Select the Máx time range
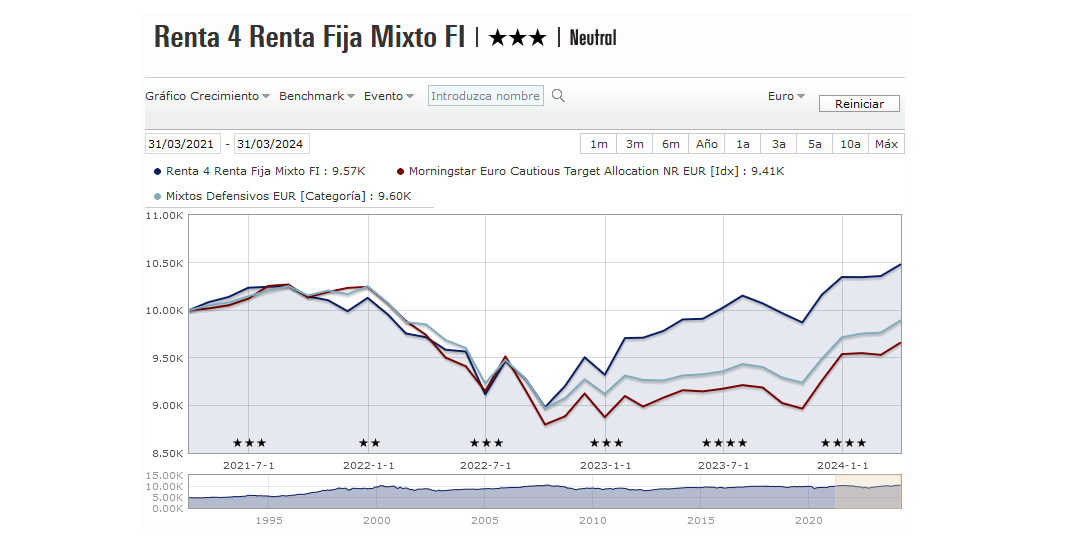 tap(886, 144)
